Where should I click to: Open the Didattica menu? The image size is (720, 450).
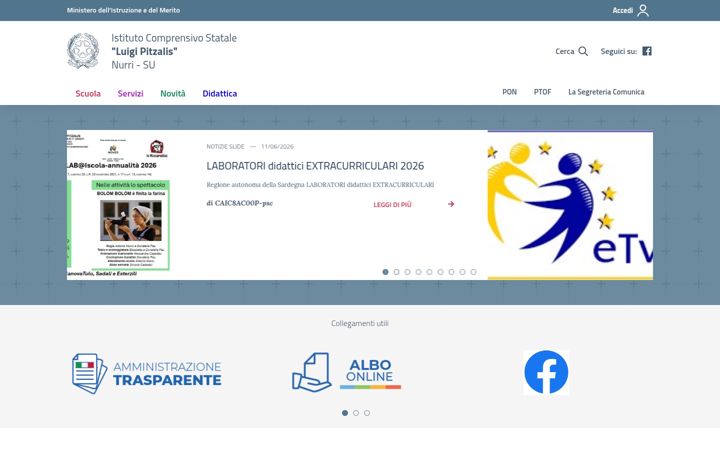click(x=219, y=93)
